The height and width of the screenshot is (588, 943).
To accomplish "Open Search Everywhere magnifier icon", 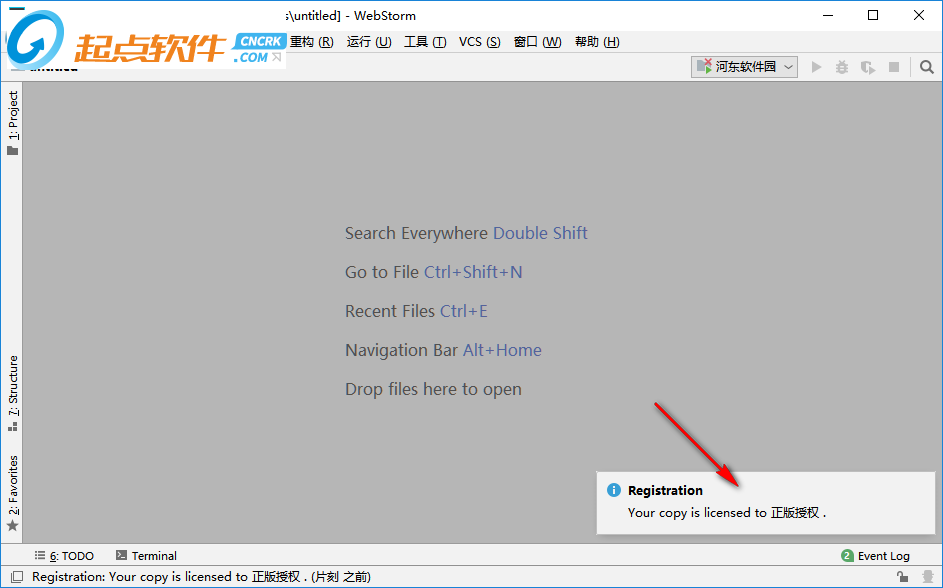I will pos(927,67).
